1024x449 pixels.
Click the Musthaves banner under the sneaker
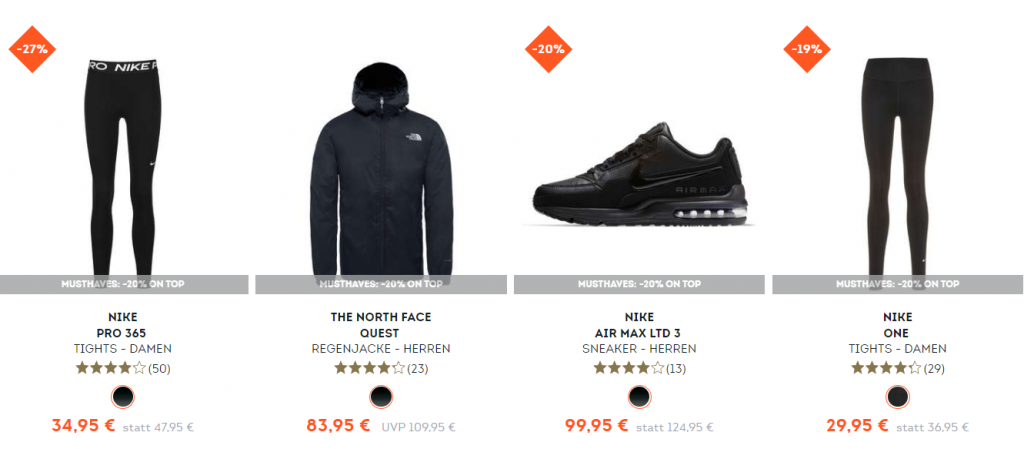pos(639,285)
